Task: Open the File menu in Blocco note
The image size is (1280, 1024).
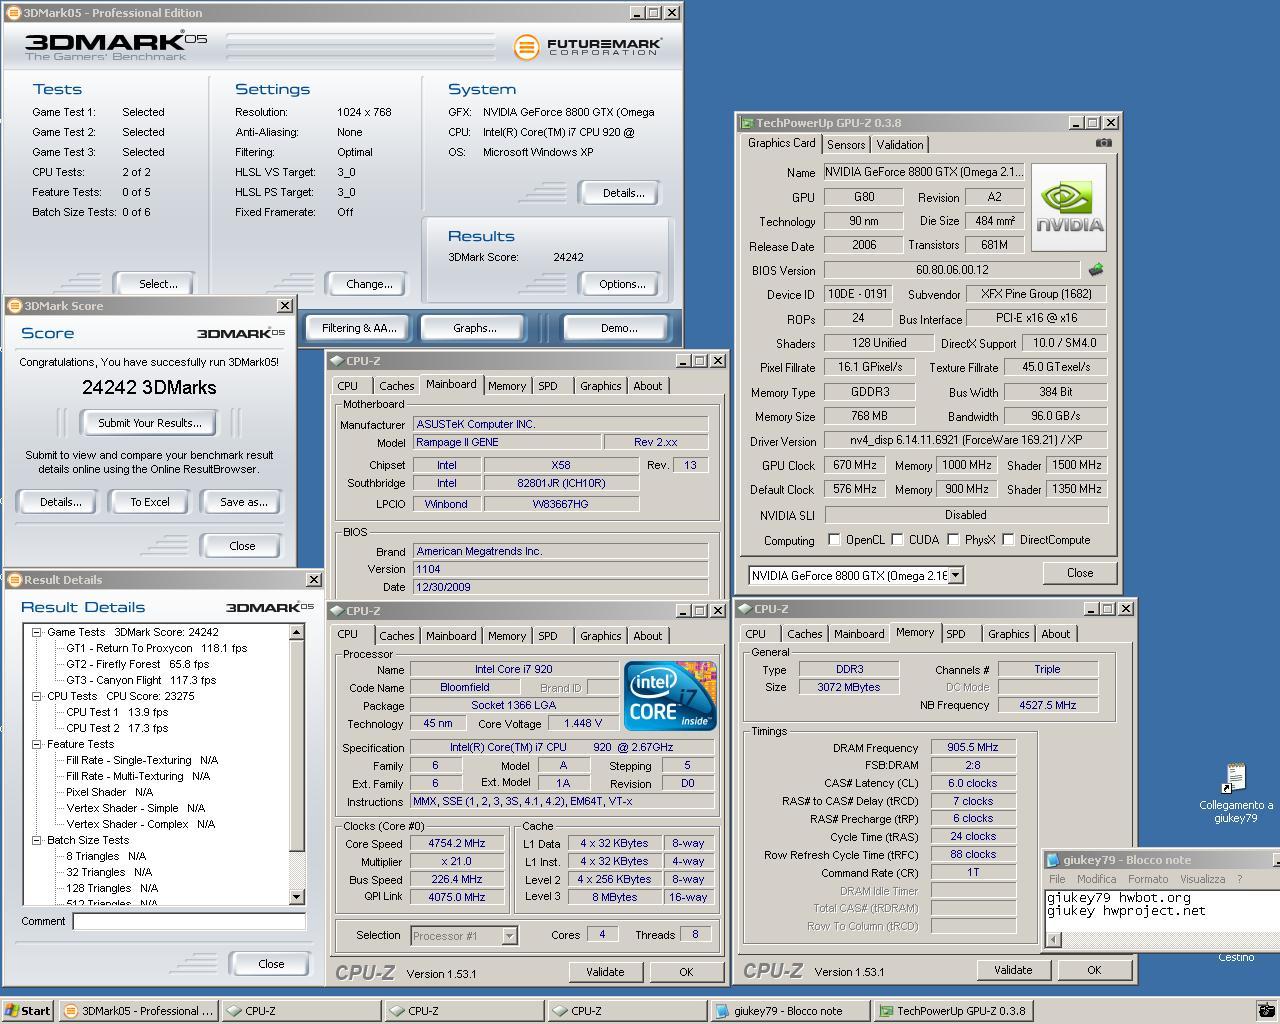Action: tap(1057, 879)
